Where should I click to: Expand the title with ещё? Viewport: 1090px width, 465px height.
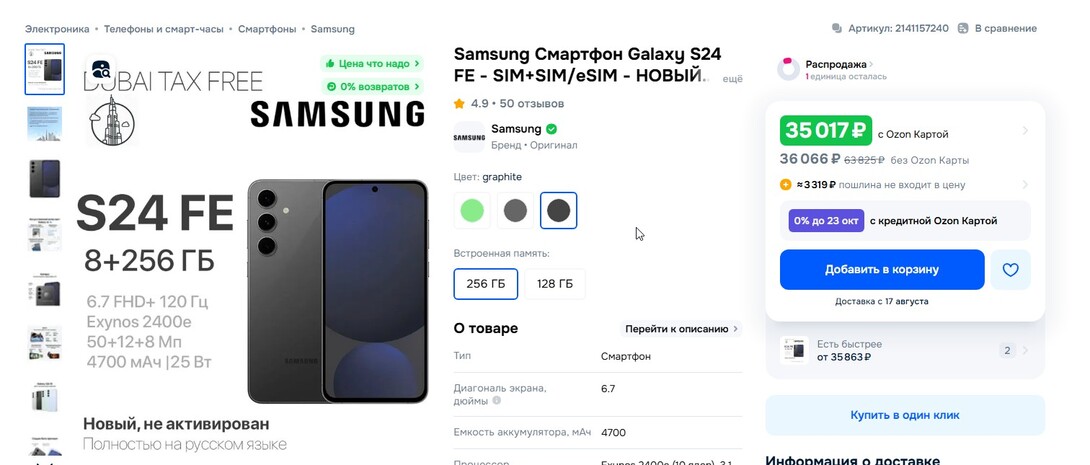tap(733, 79)
